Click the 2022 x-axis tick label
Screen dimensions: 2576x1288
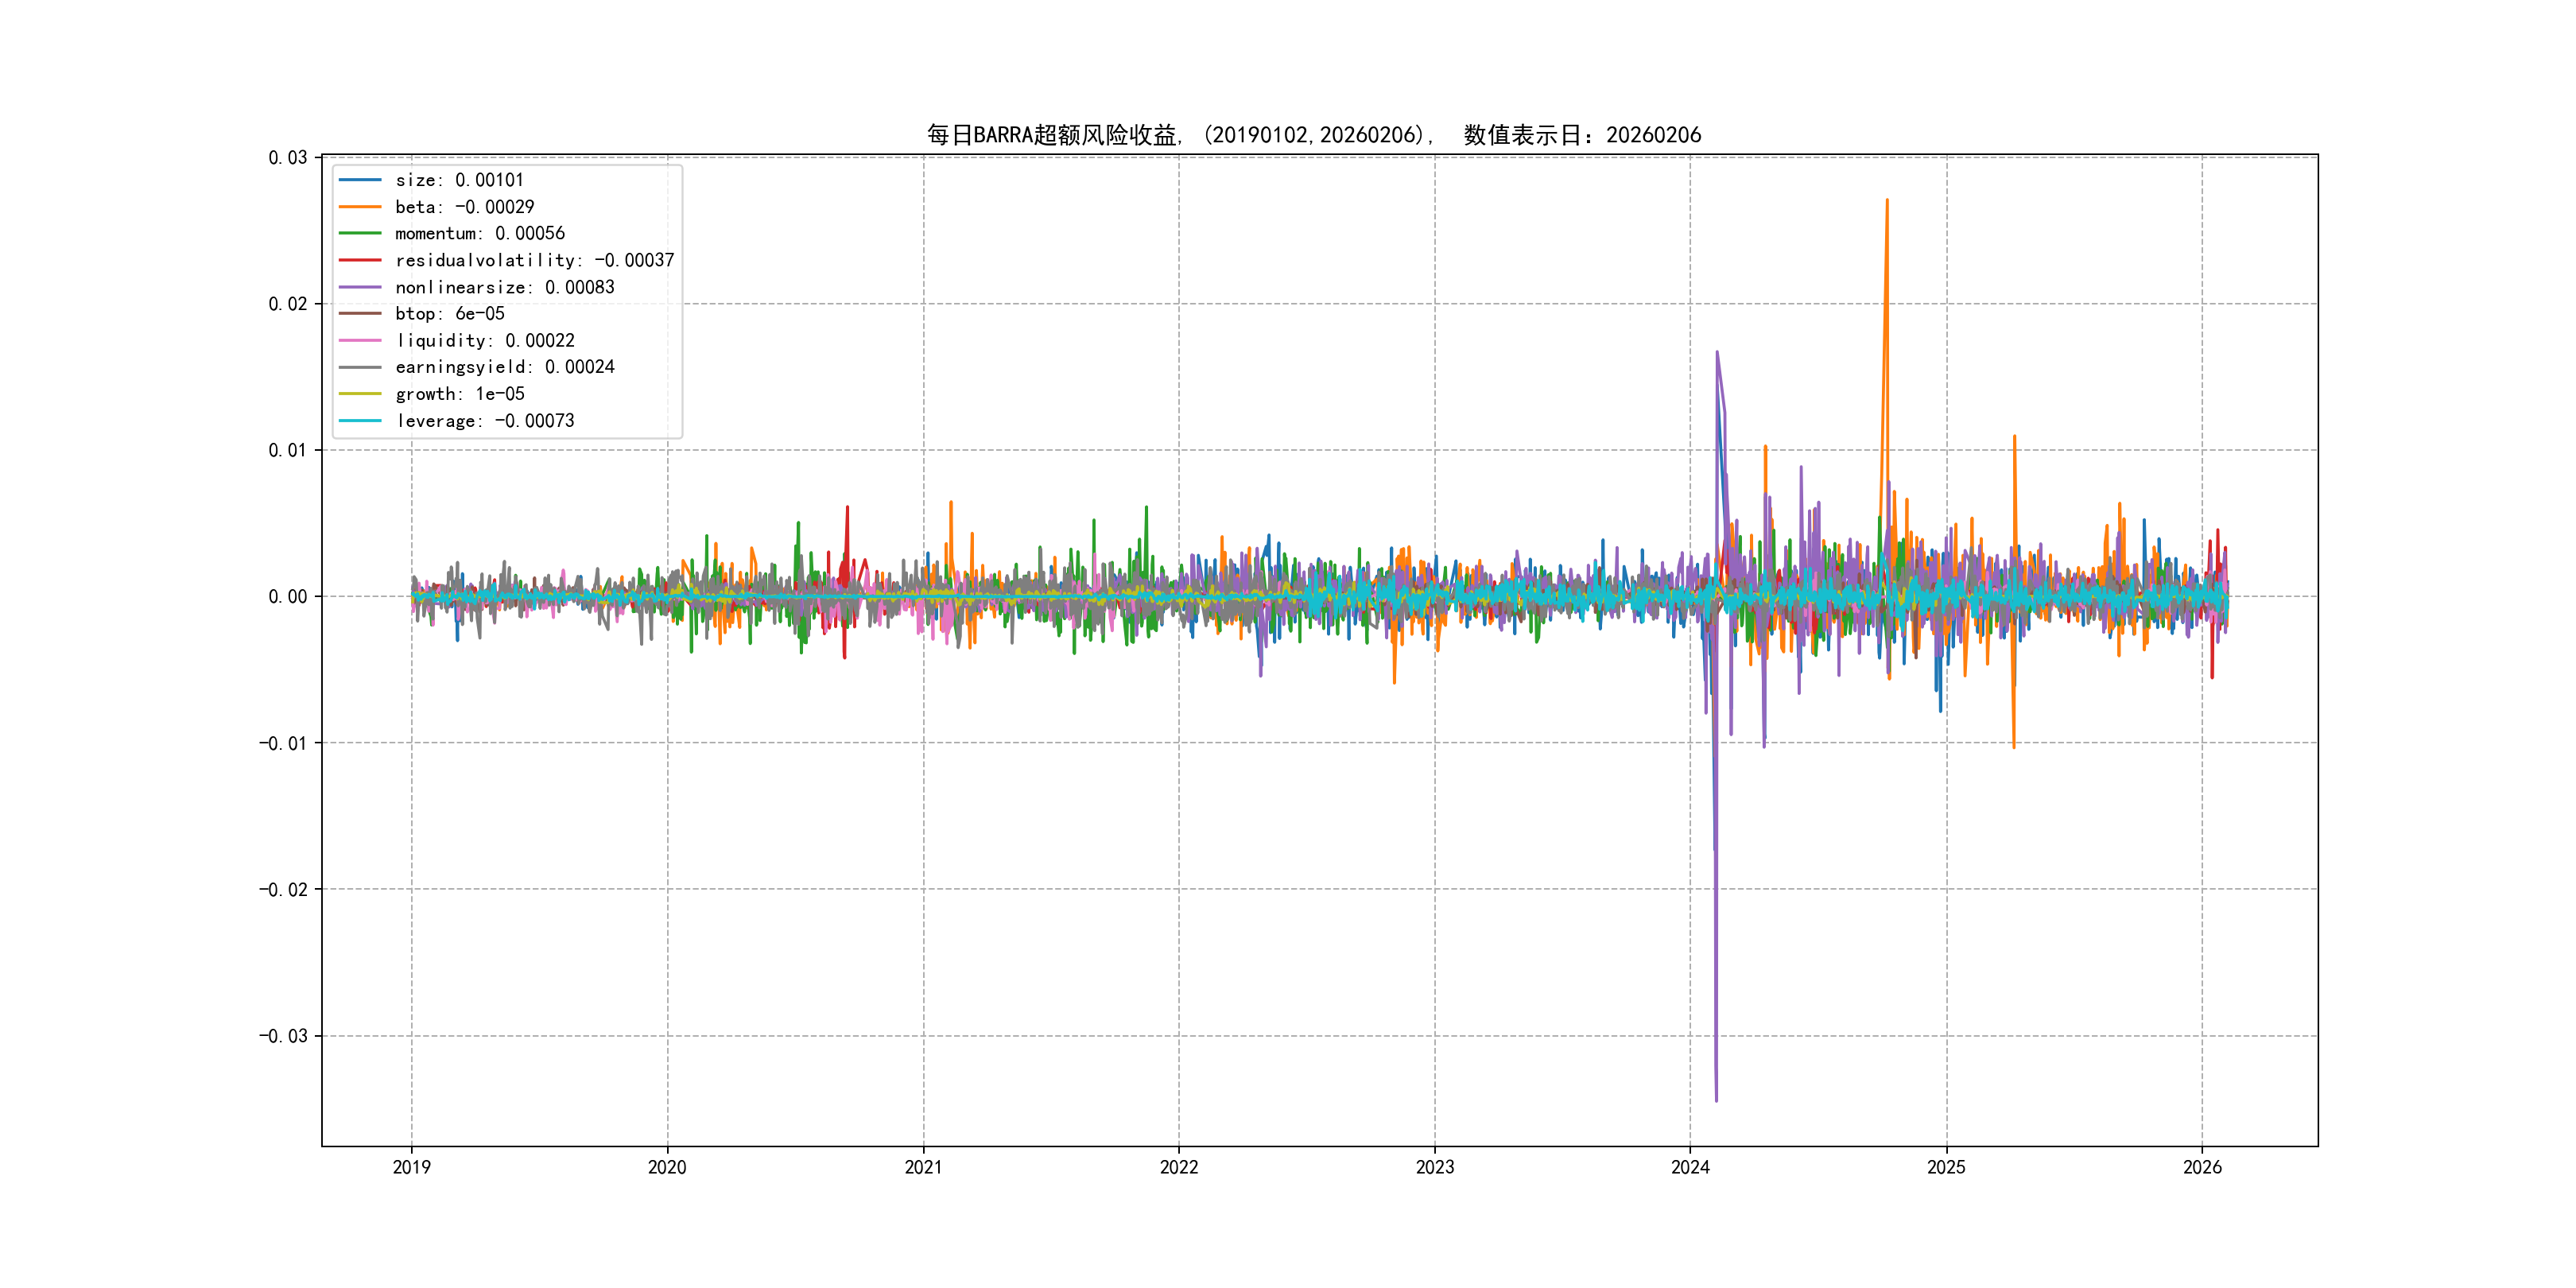click(x=1178, y=1167)
